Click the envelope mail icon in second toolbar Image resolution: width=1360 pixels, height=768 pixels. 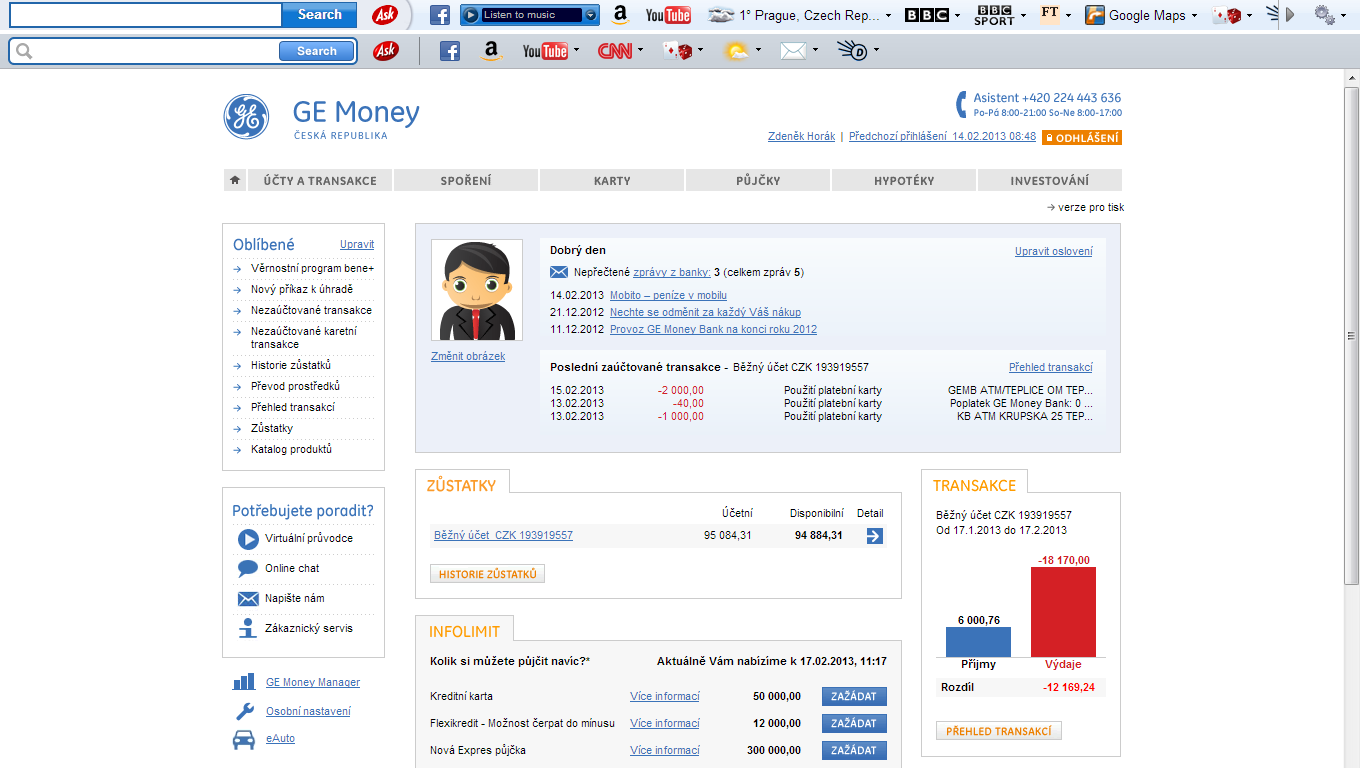[793, 51]
